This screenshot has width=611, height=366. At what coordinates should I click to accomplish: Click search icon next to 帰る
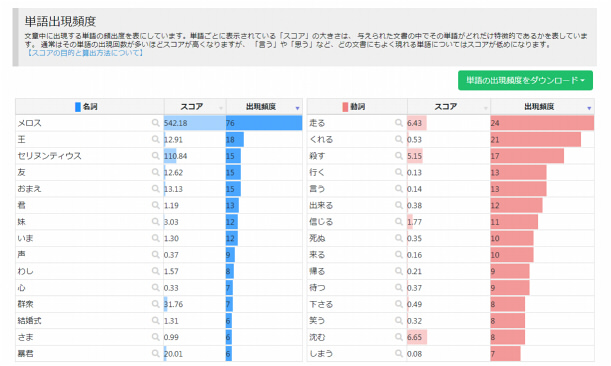click(x=399, y=271)
